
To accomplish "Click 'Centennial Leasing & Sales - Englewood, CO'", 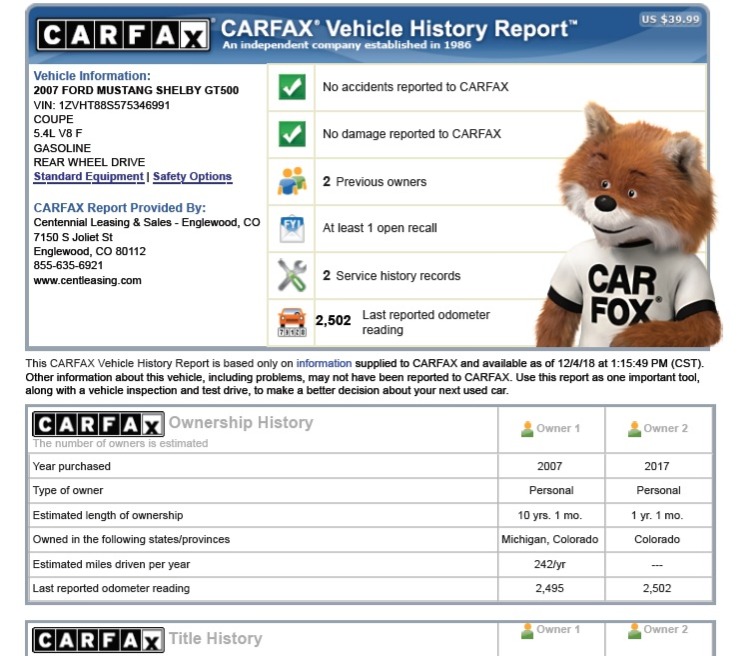I will pyautogui.click(x=146, y=222).
